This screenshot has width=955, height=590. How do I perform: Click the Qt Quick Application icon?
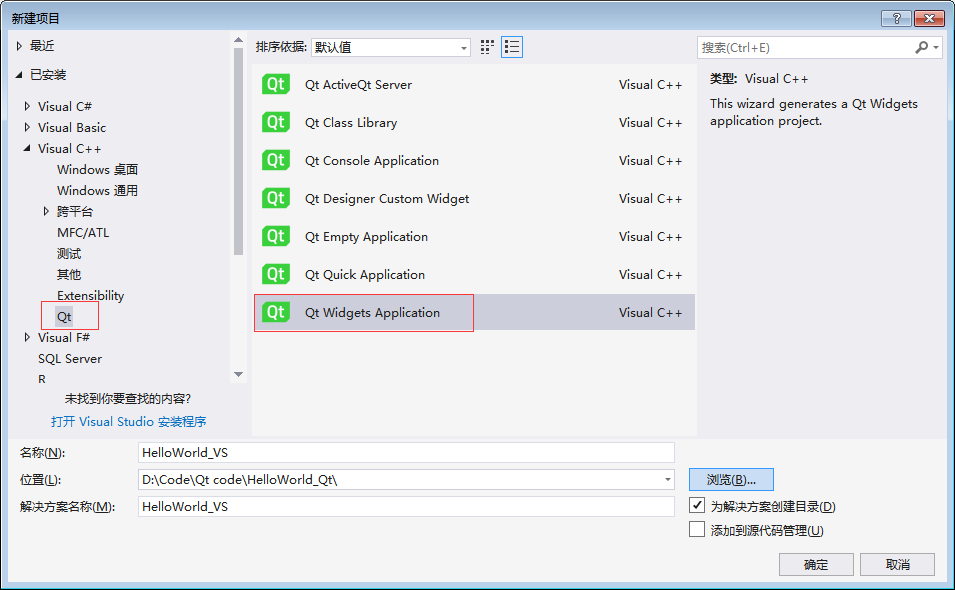coord(275,274)
